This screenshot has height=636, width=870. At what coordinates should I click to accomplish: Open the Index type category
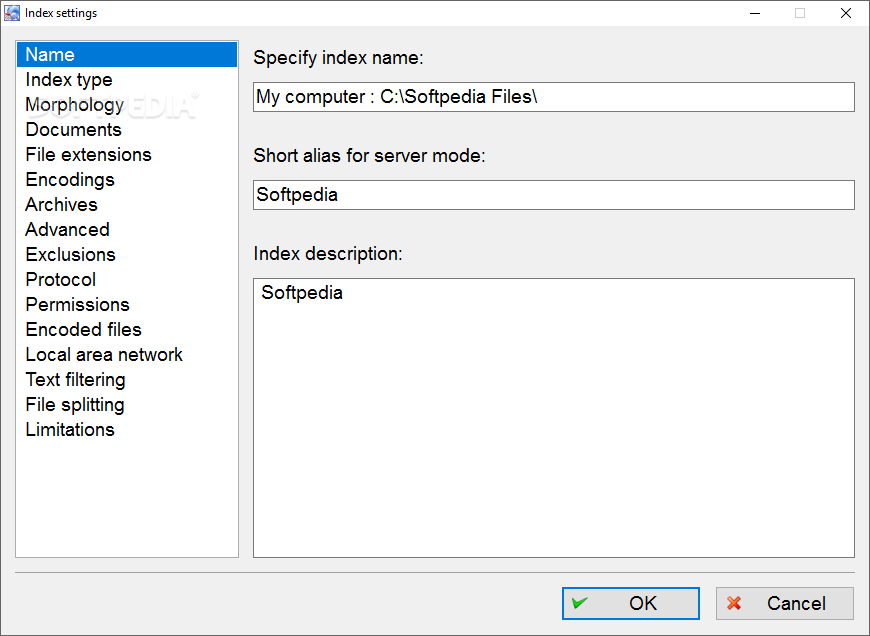click(127, 79)
